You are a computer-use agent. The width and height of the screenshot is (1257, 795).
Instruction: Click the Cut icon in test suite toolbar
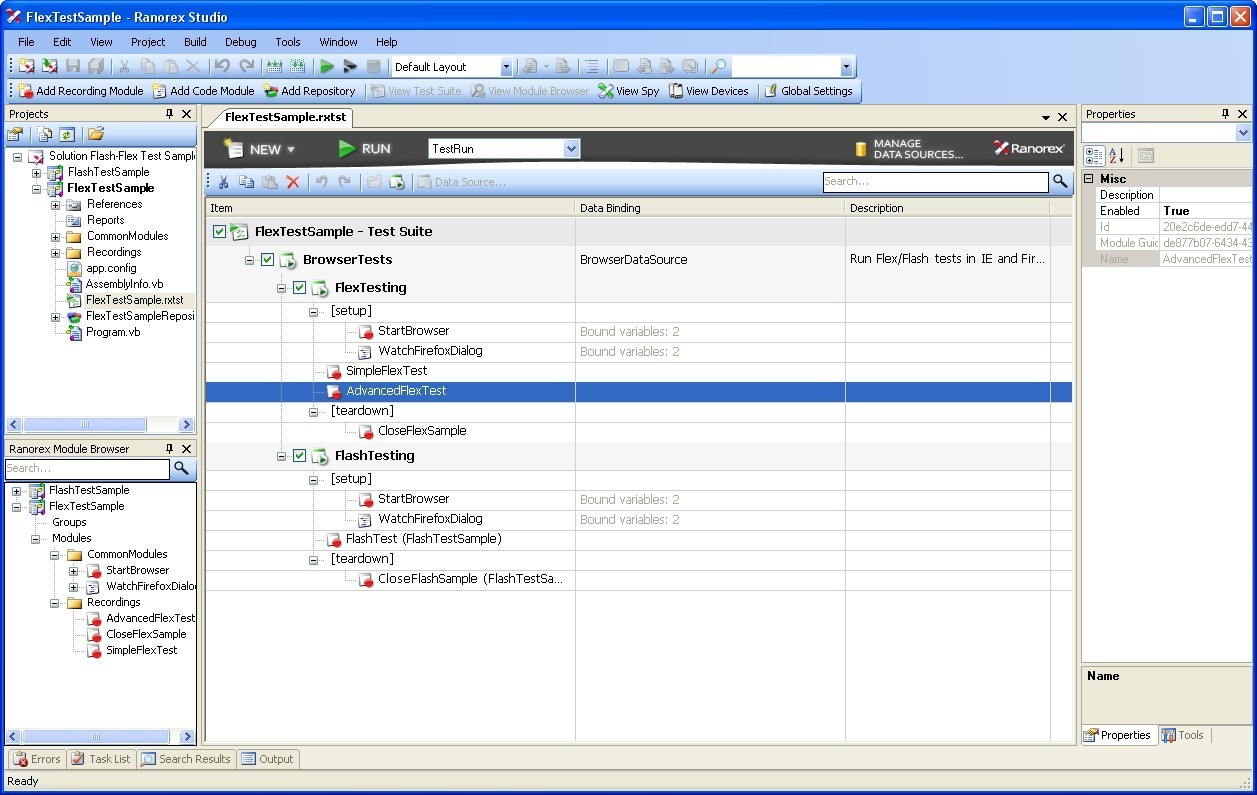point(222,181)
